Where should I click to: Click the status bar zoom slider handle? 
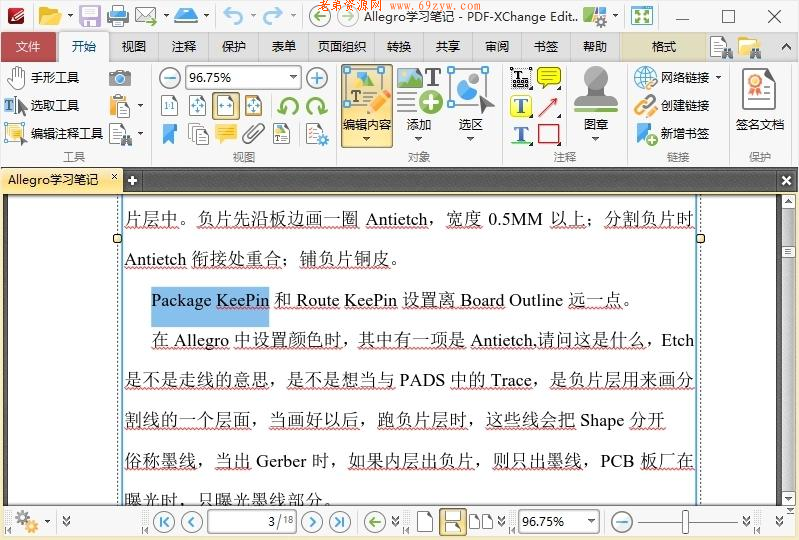click(685, 522)
